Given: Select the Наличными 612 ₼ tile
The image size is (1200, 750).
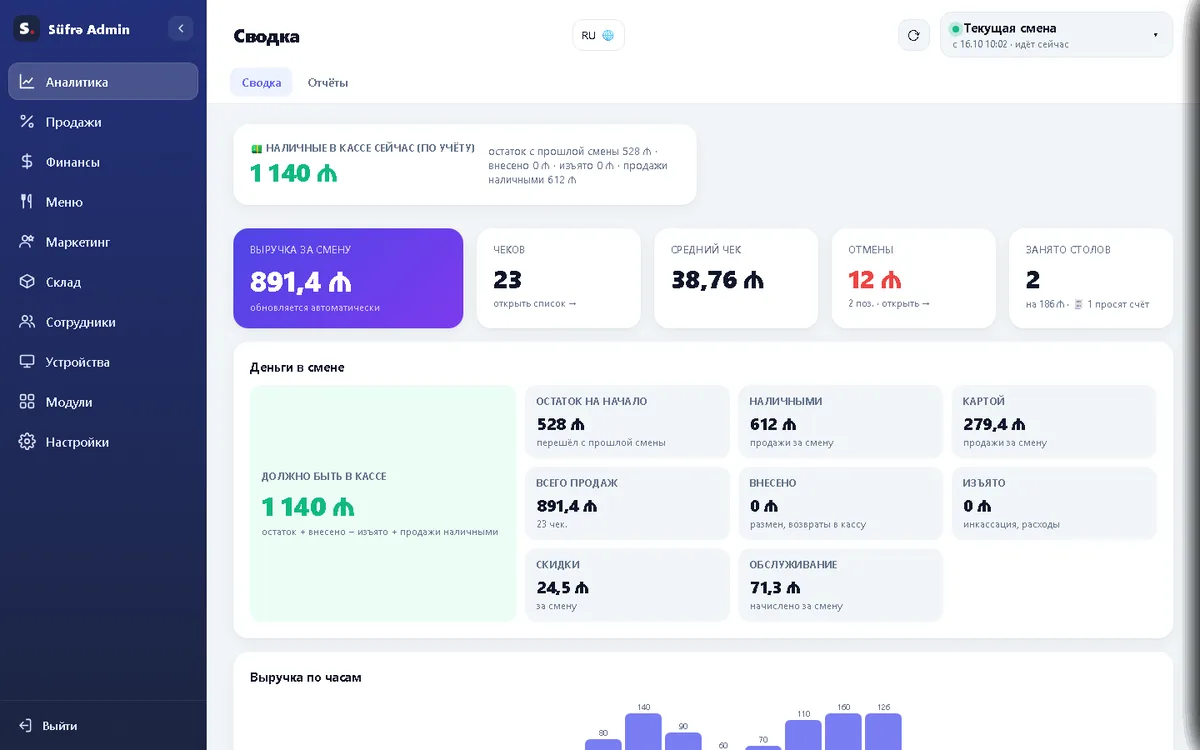Looking at the screenshot, I should (841, 422).
